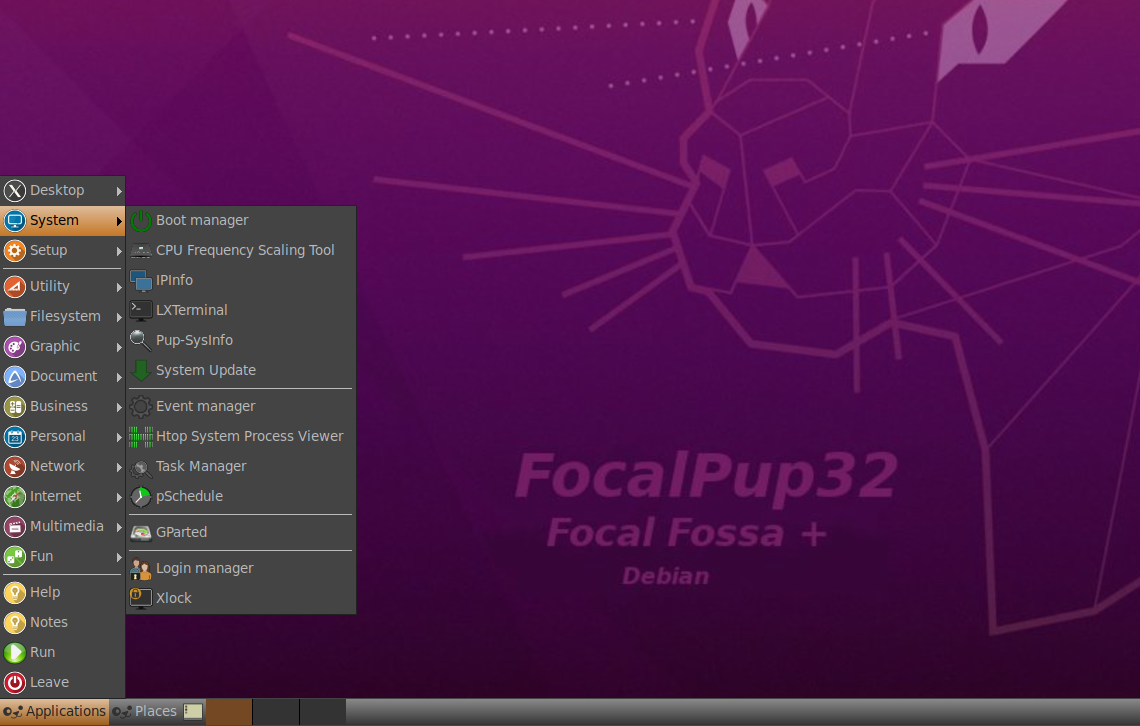This screenshot has width=1140, height=726.
Task: Open the Multimedia category
Action: [x=63, y=526]
